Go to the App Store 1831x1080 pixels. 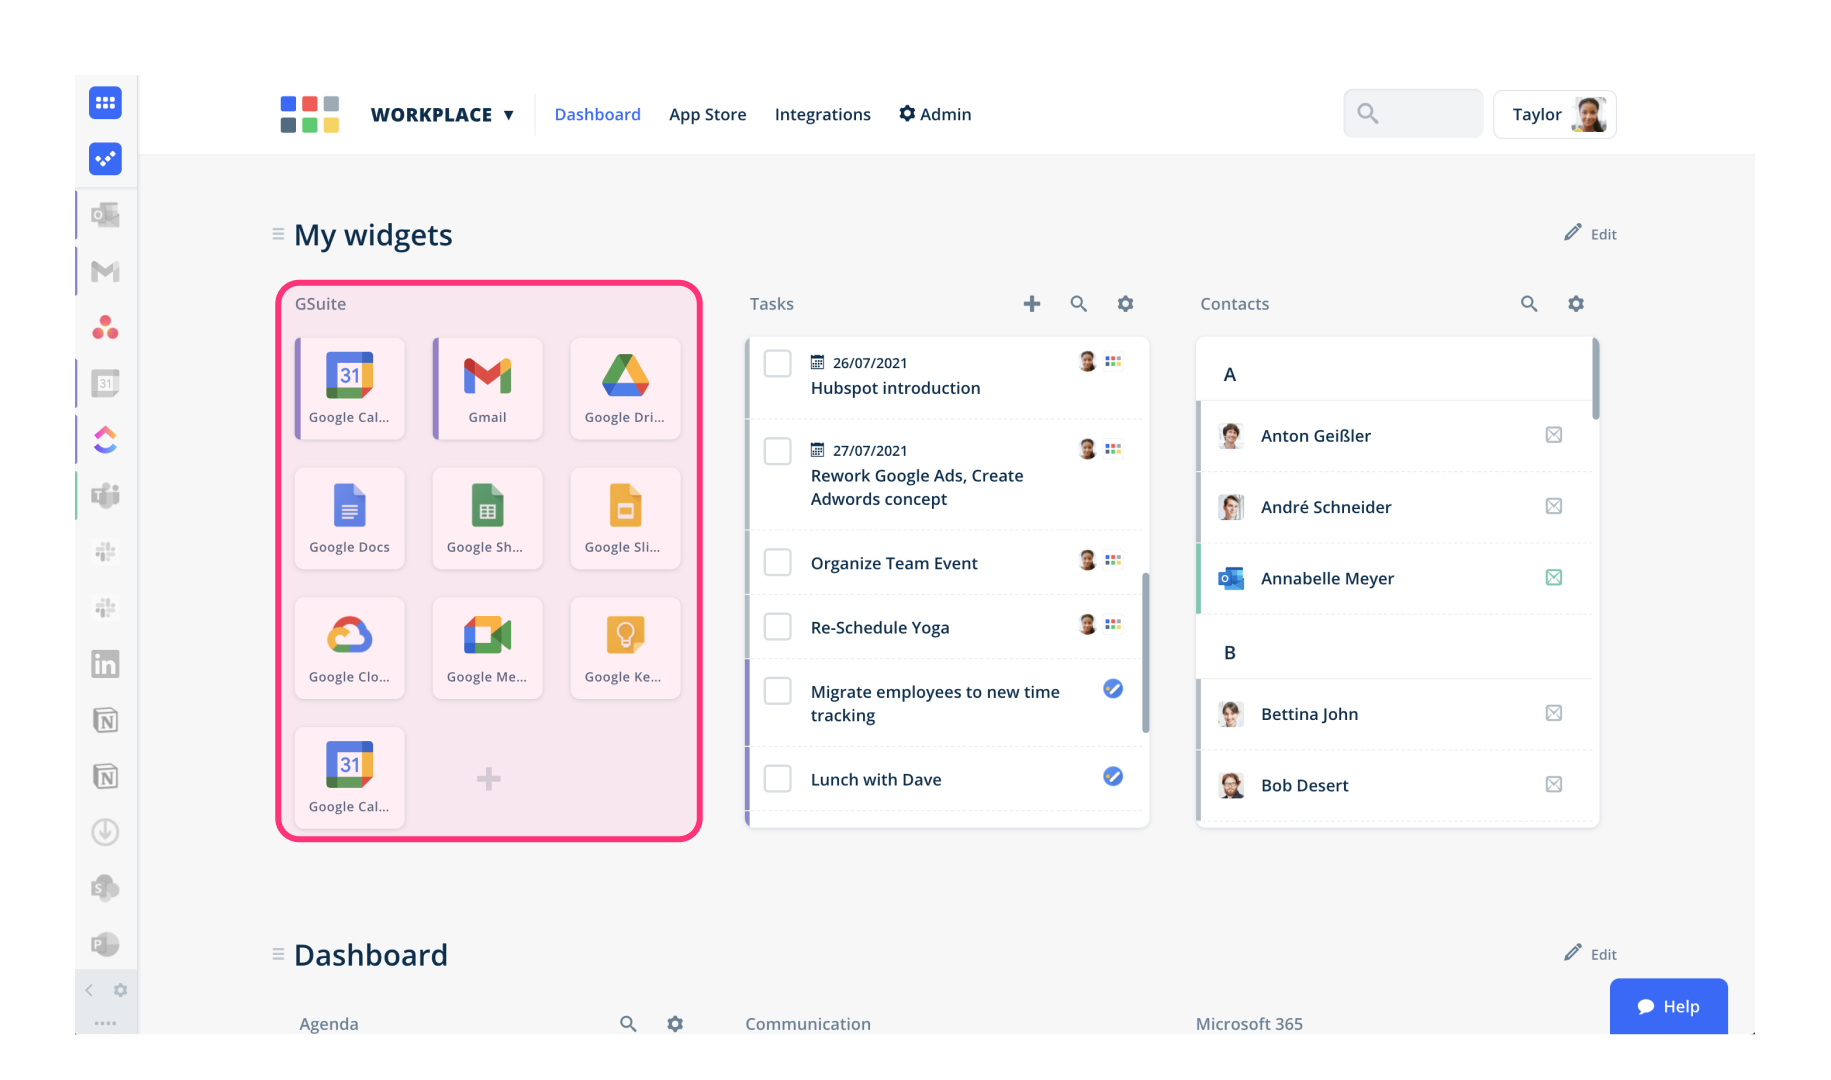[x=708, y=114]
